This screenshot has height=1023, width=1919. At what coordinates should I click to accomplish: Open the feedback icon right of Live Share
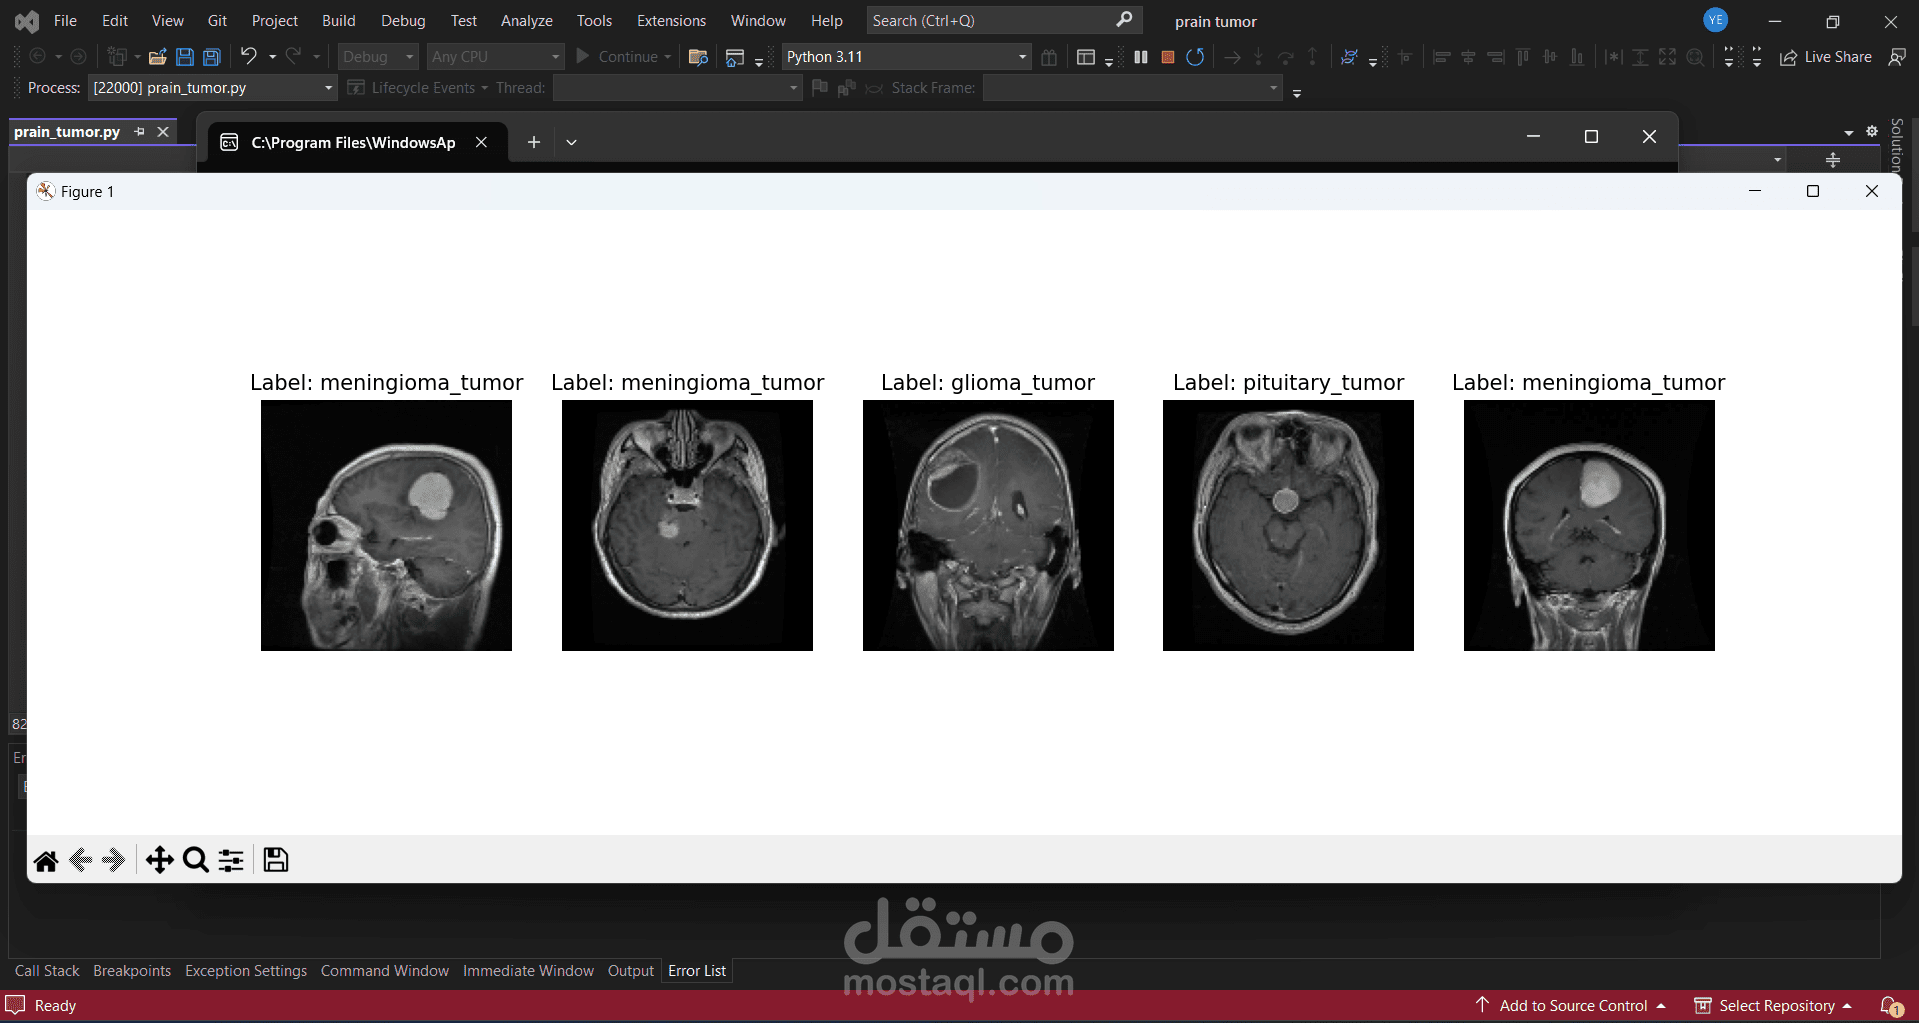[1897, 57]
